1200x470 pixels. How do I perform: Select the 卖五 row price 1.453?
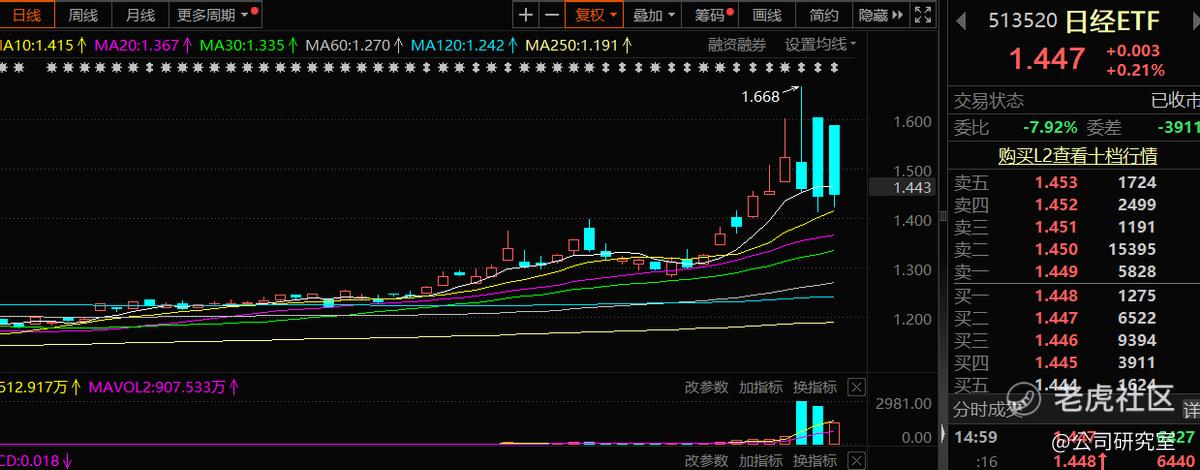[1056, 183]
